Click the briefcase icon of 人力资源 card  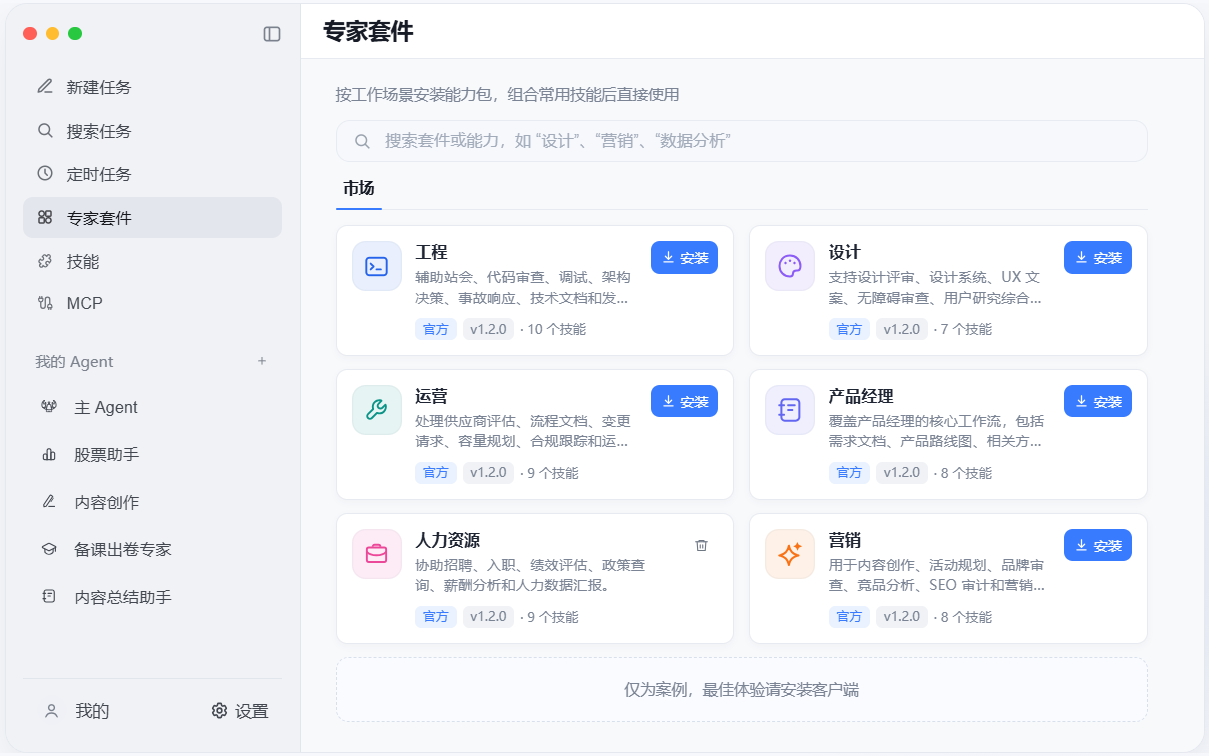pyautogui.click(x=377, y=554)
